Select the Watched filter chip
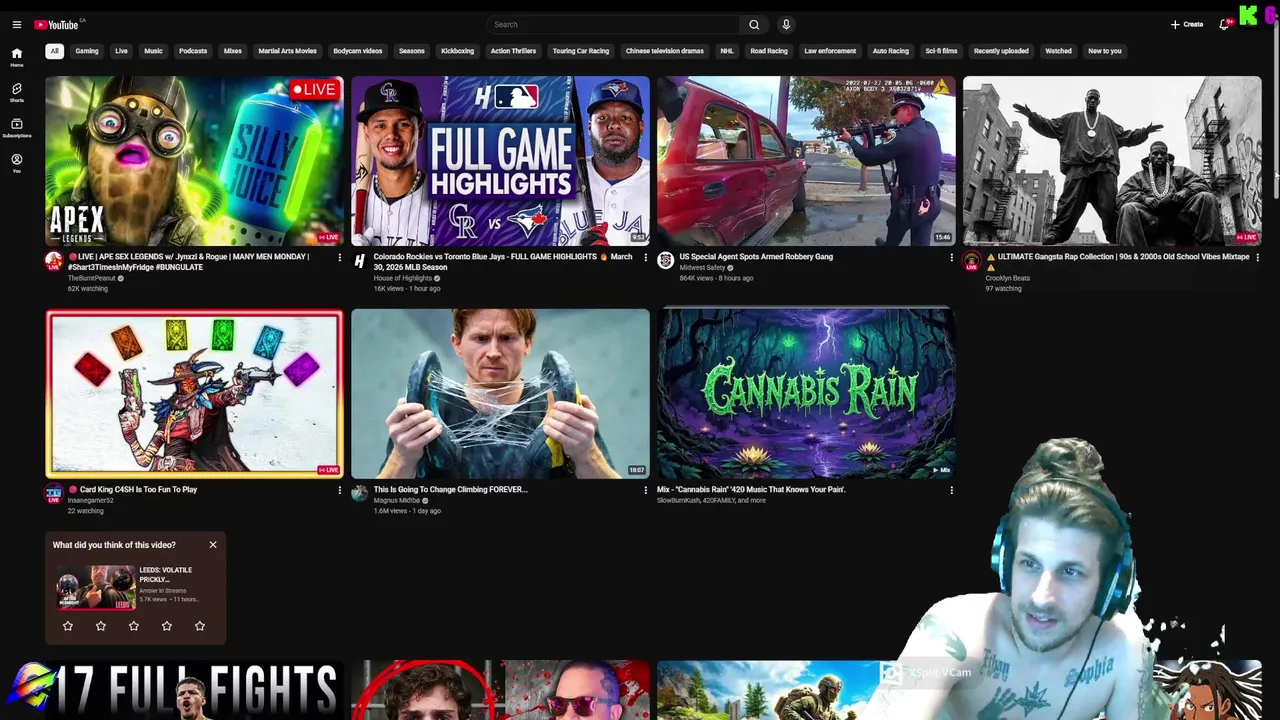 click(x=1058, y=51)
